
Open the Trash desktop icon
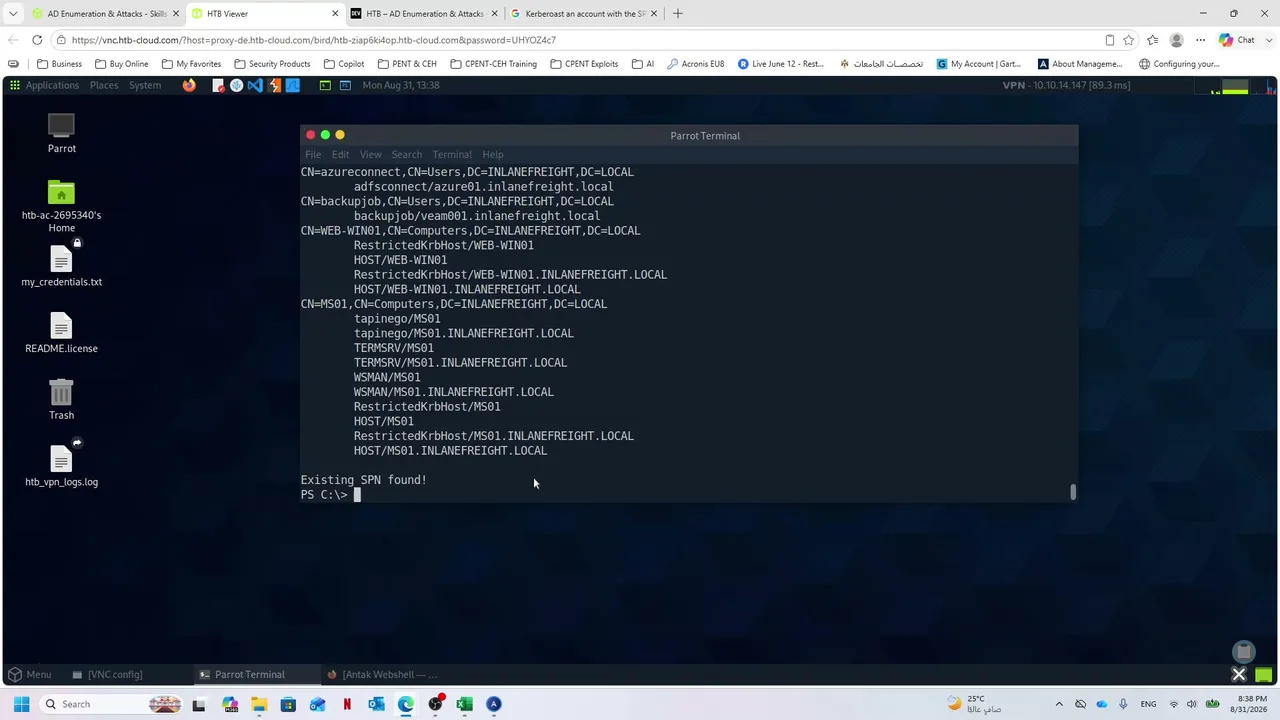coord(61,398)
